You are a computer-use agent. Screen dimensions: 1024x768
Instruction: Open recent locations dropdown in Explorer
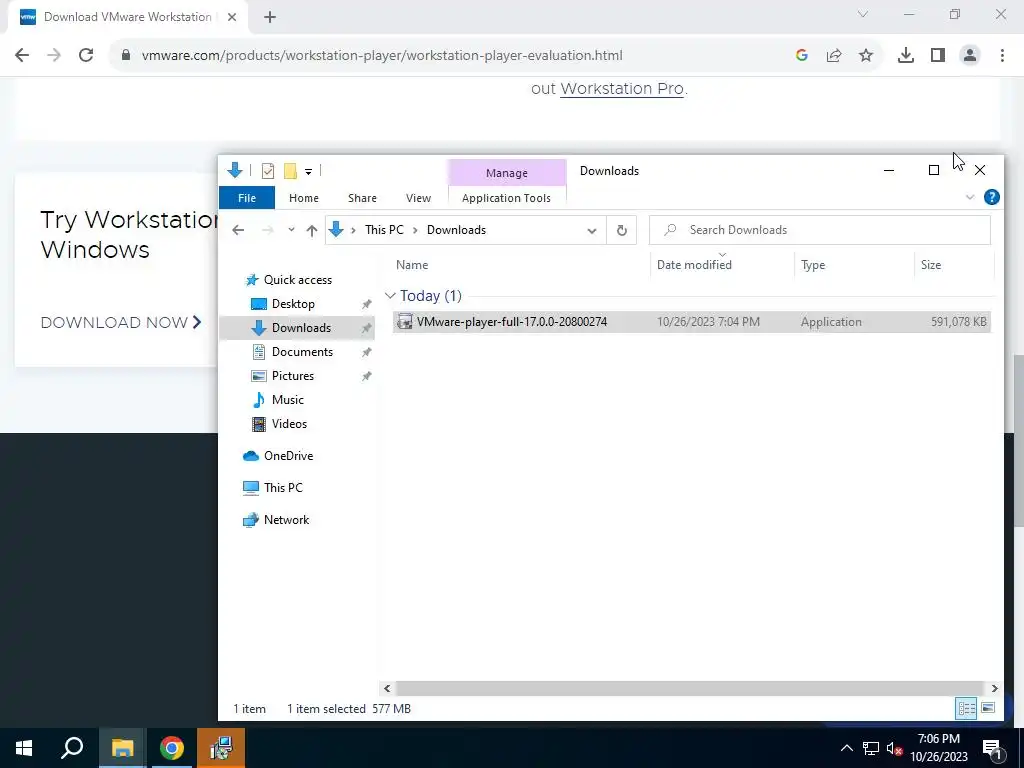291,230
